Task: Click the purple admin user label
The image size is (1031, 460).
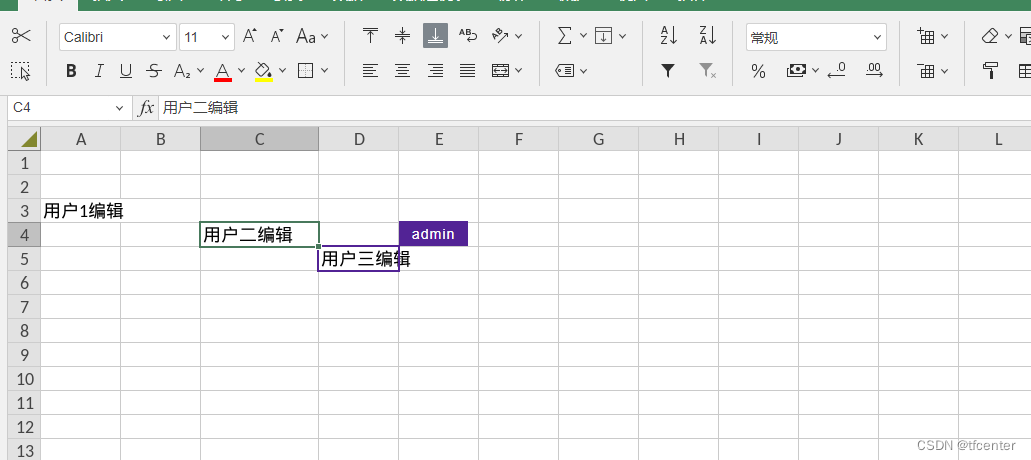Action: click(x=433, y=234)
